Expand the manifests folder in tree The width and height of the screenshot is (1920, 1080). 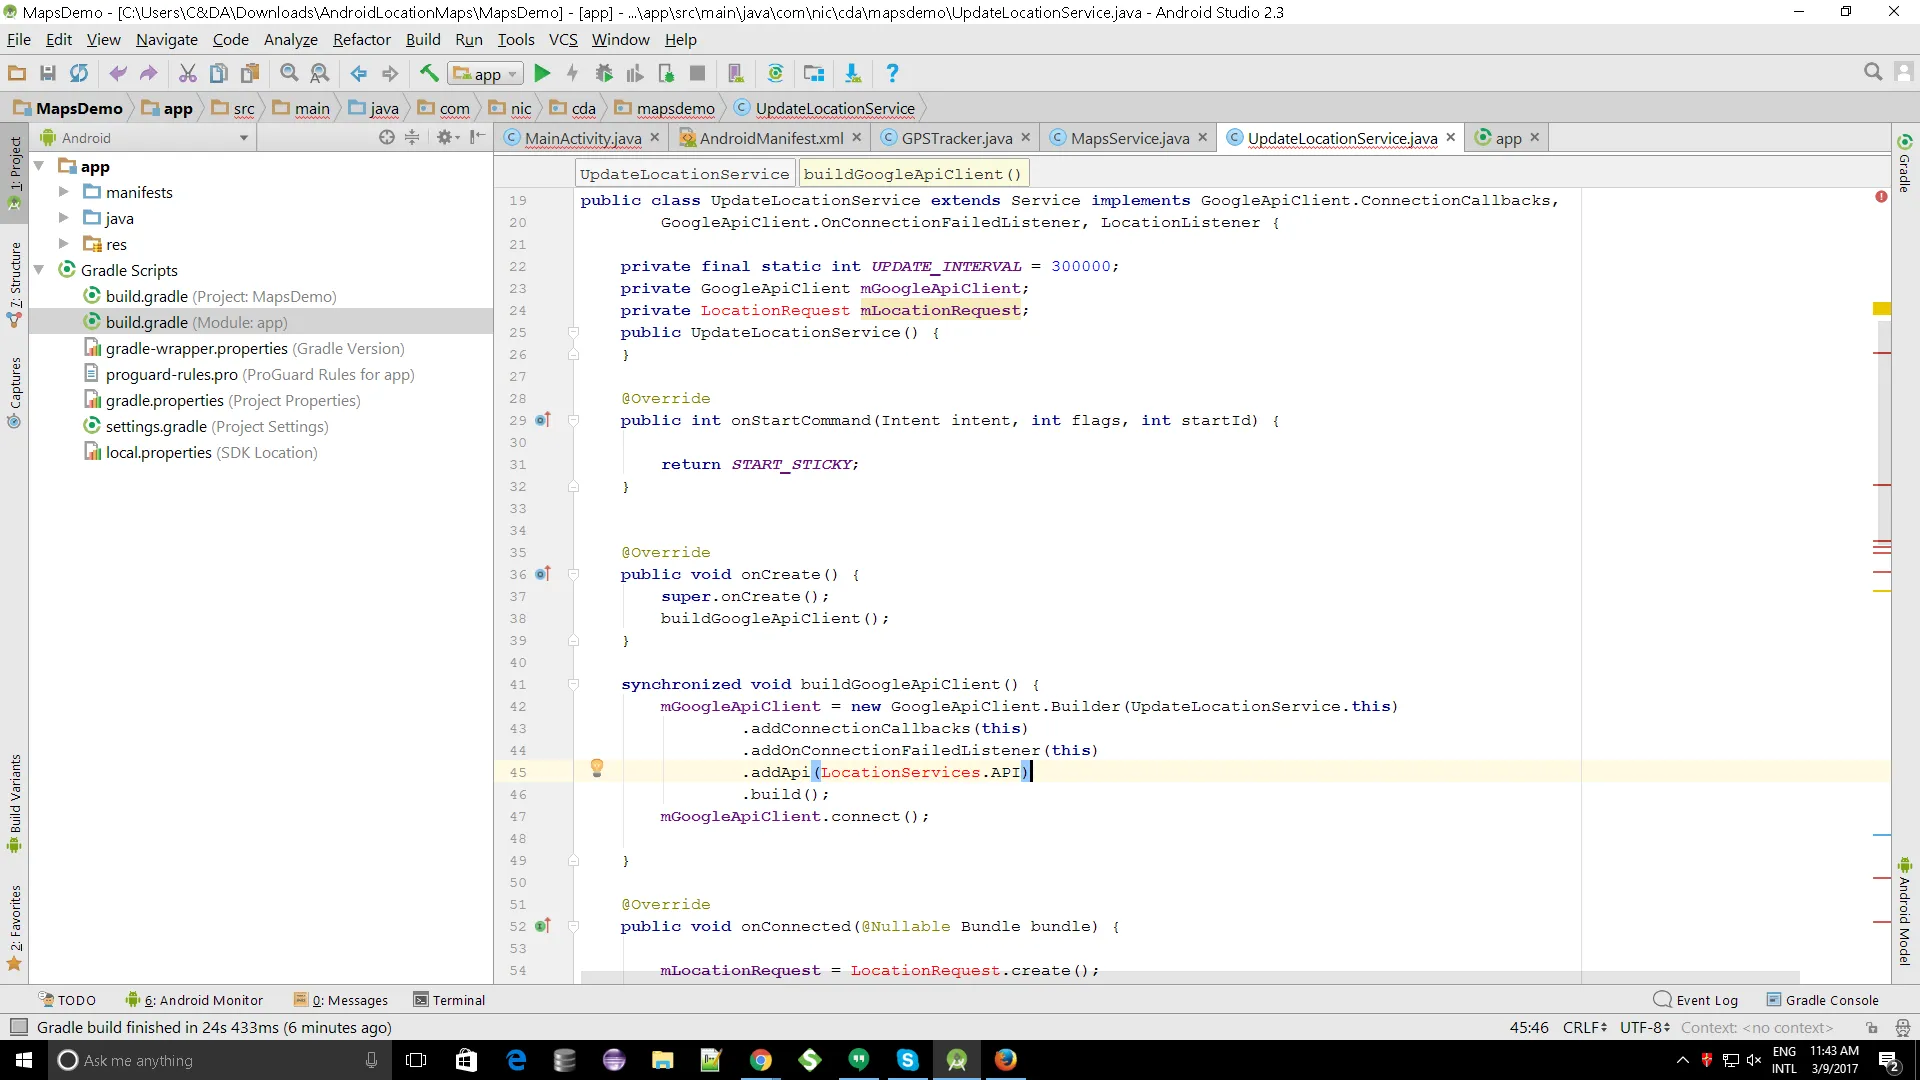pos(64,192)
